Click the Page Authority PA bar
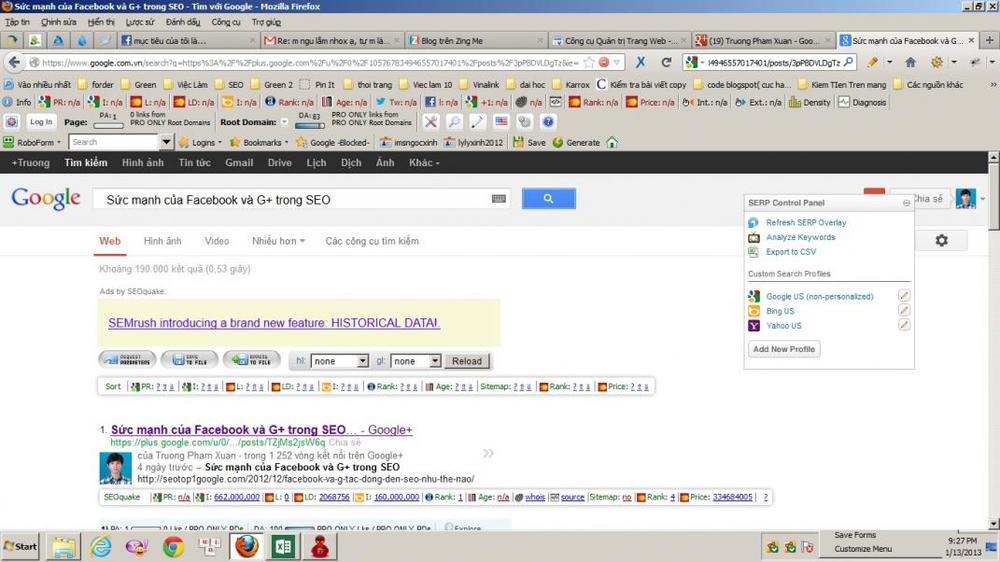1000x562 pixels. [108, 126]
